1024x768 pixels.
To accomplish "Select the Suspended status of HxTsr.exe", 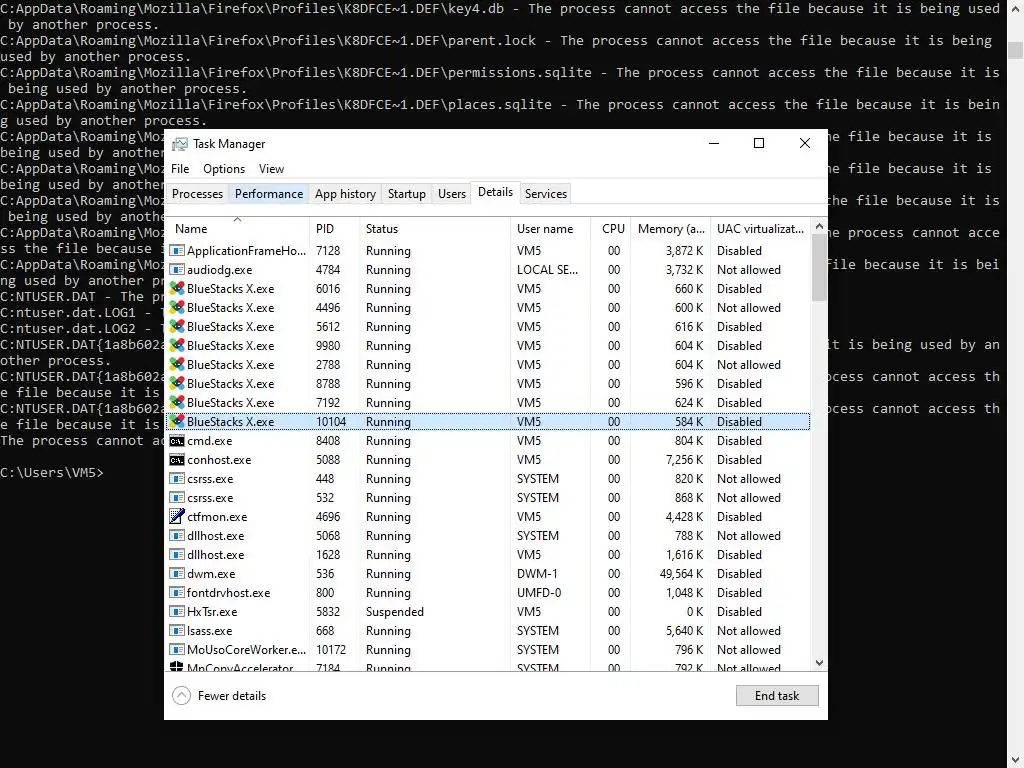I will (x=394, y=612).
